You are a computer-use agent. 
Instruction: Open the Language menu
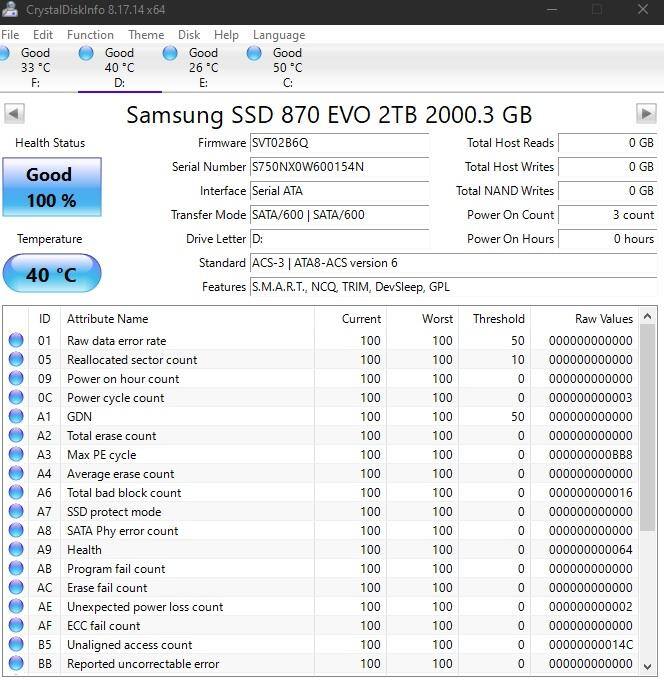279,35
